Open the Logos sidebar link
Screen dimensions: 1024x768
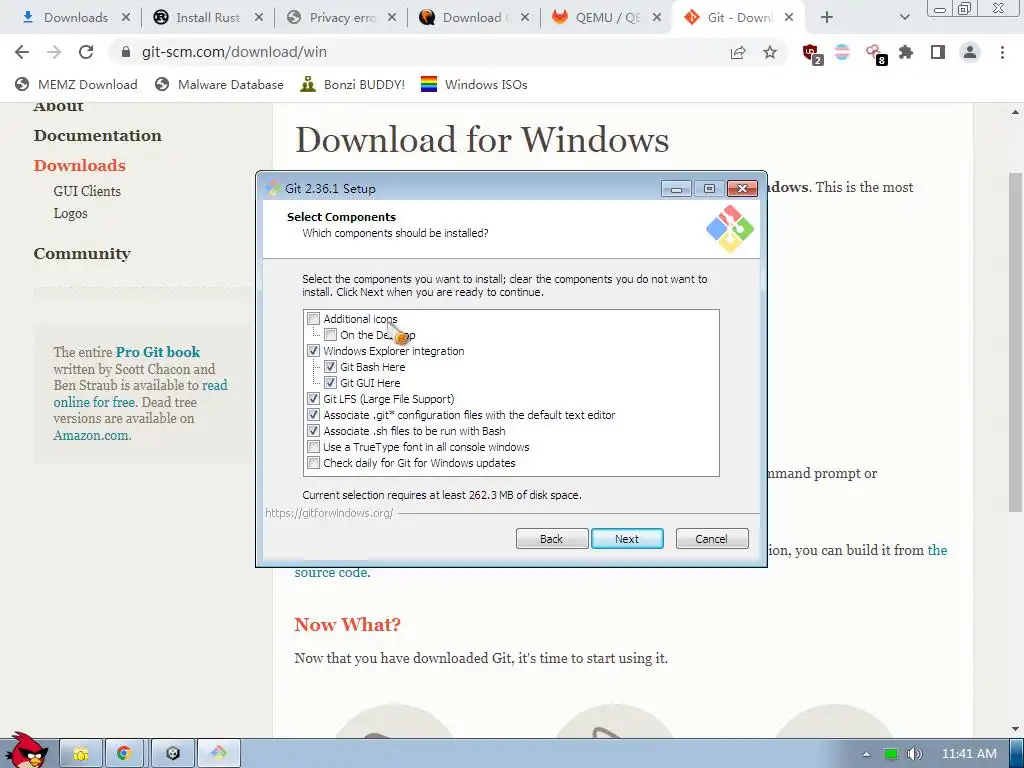point(70,214)
